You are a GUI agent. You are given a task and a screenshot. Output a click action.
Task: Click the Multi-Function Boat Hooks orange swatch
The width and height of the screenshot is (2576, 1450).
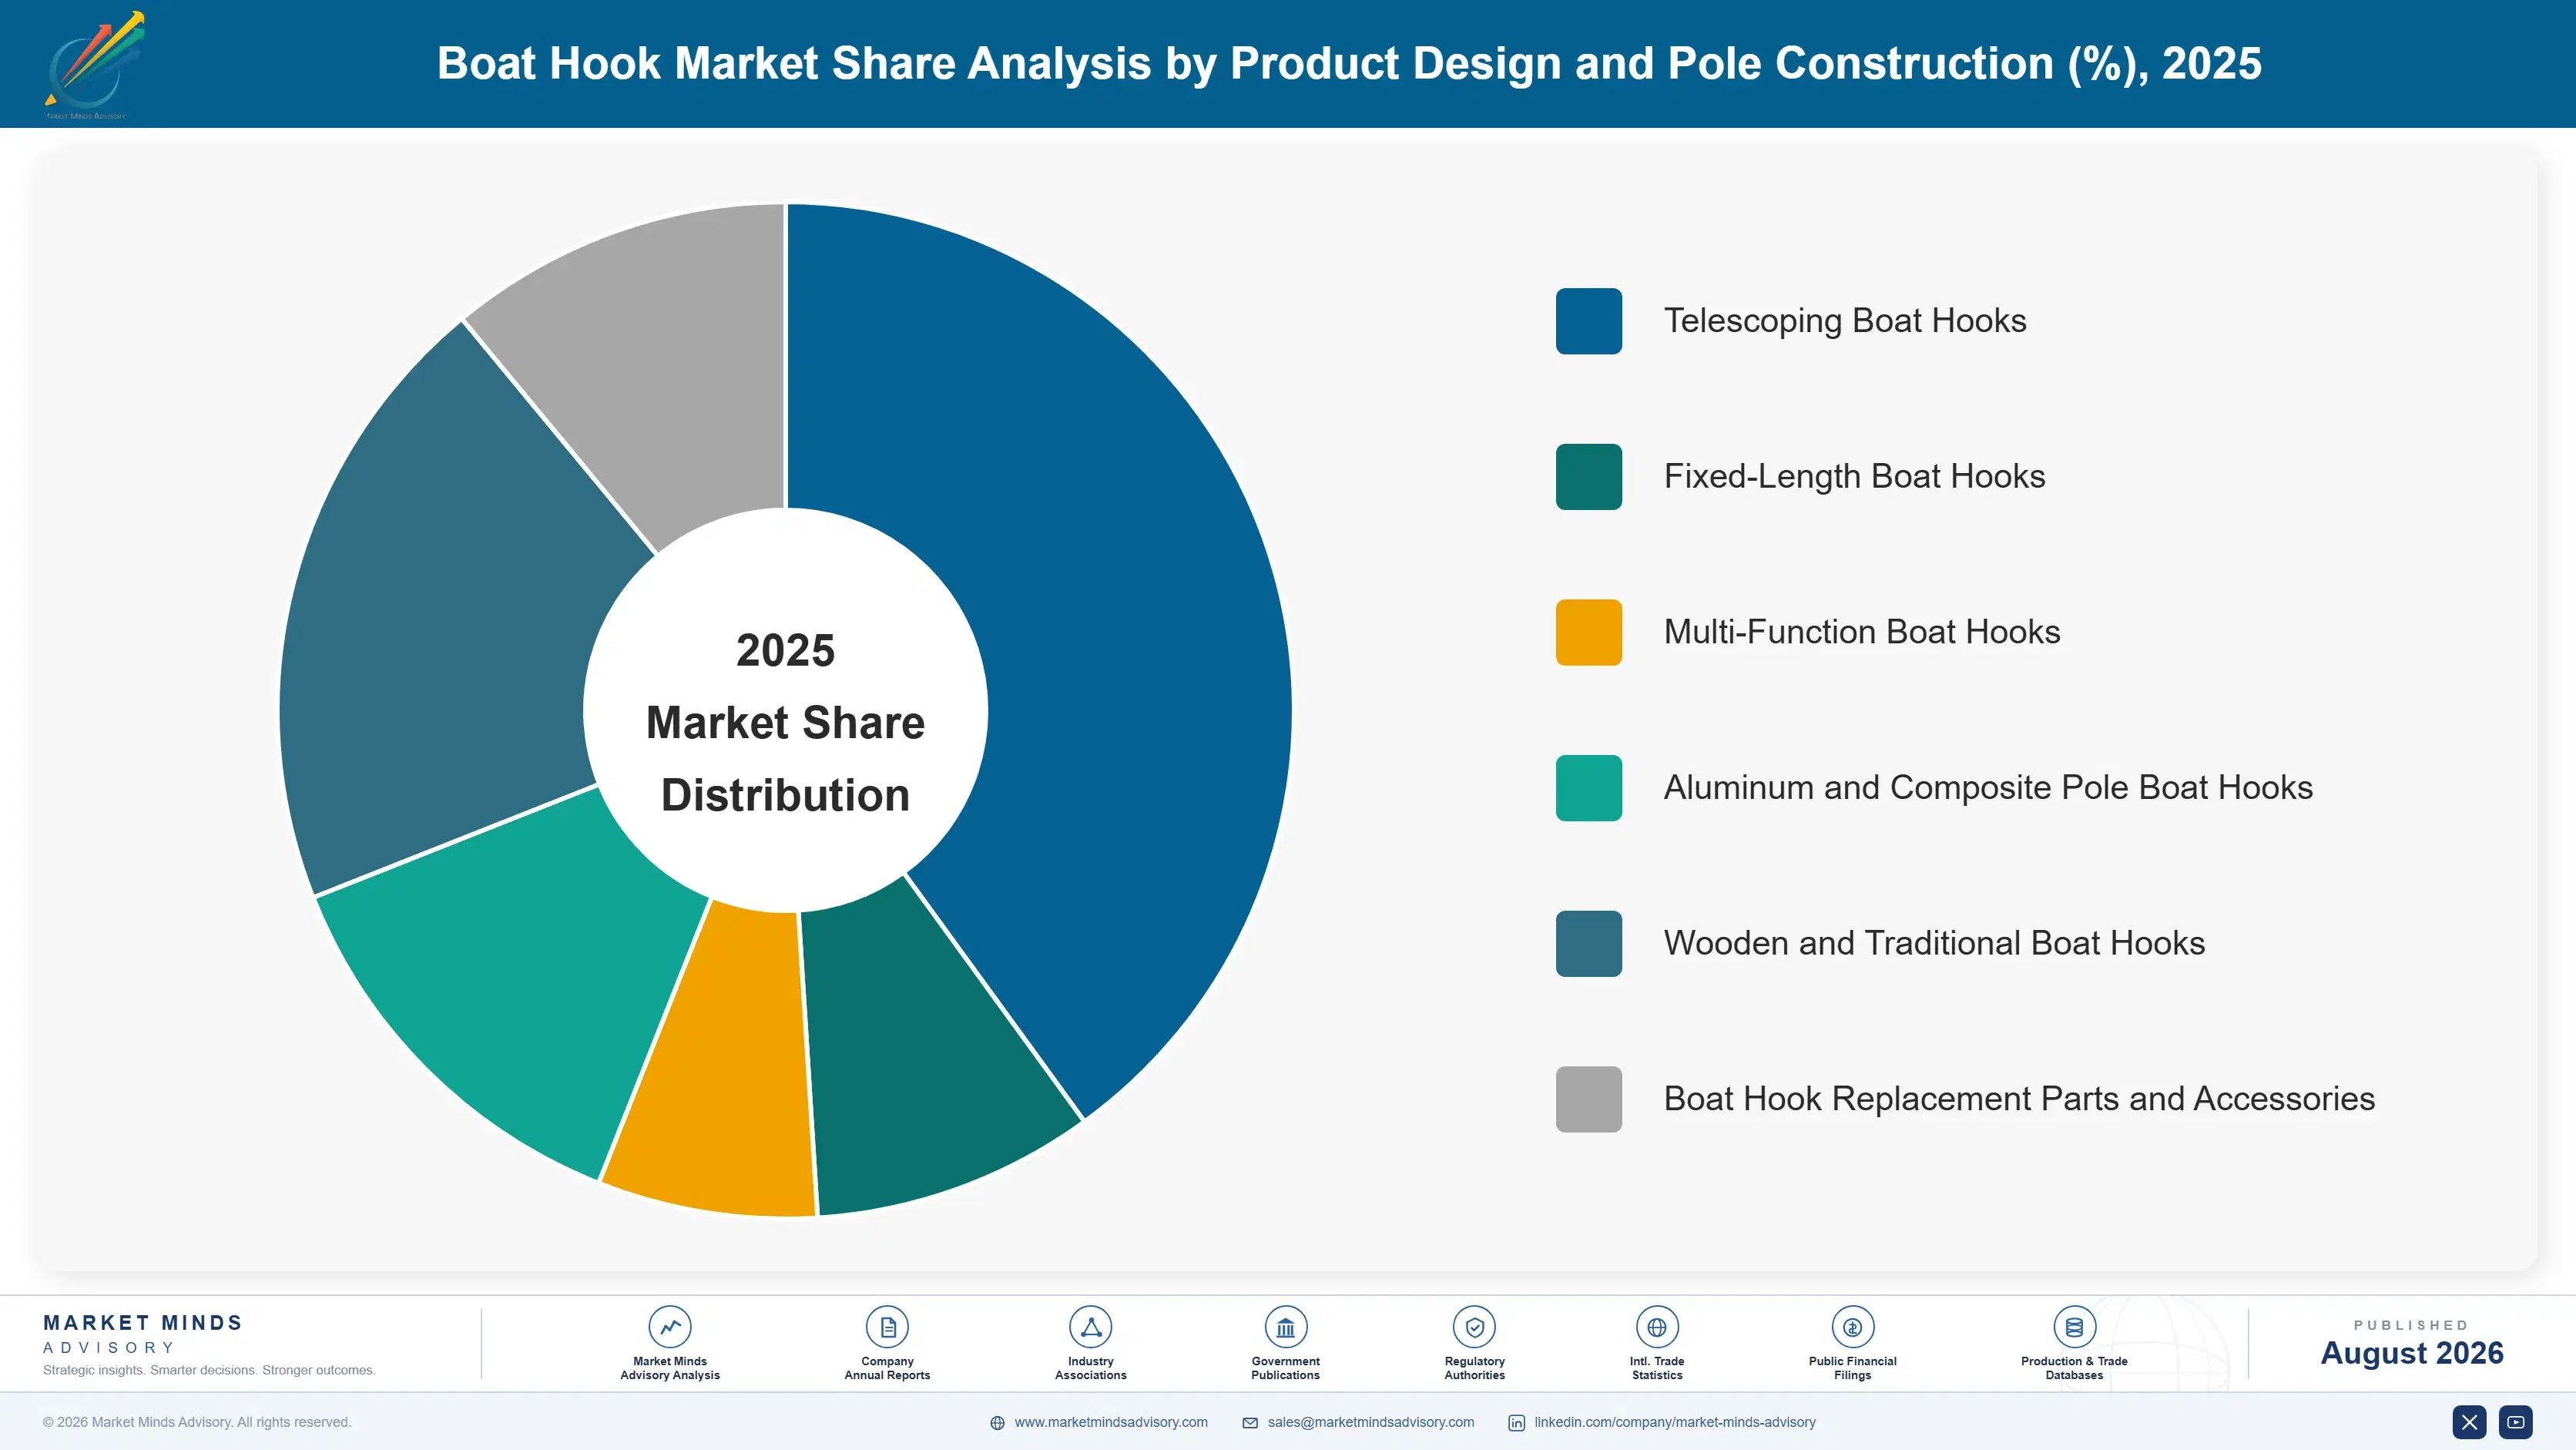(1588, 632)
